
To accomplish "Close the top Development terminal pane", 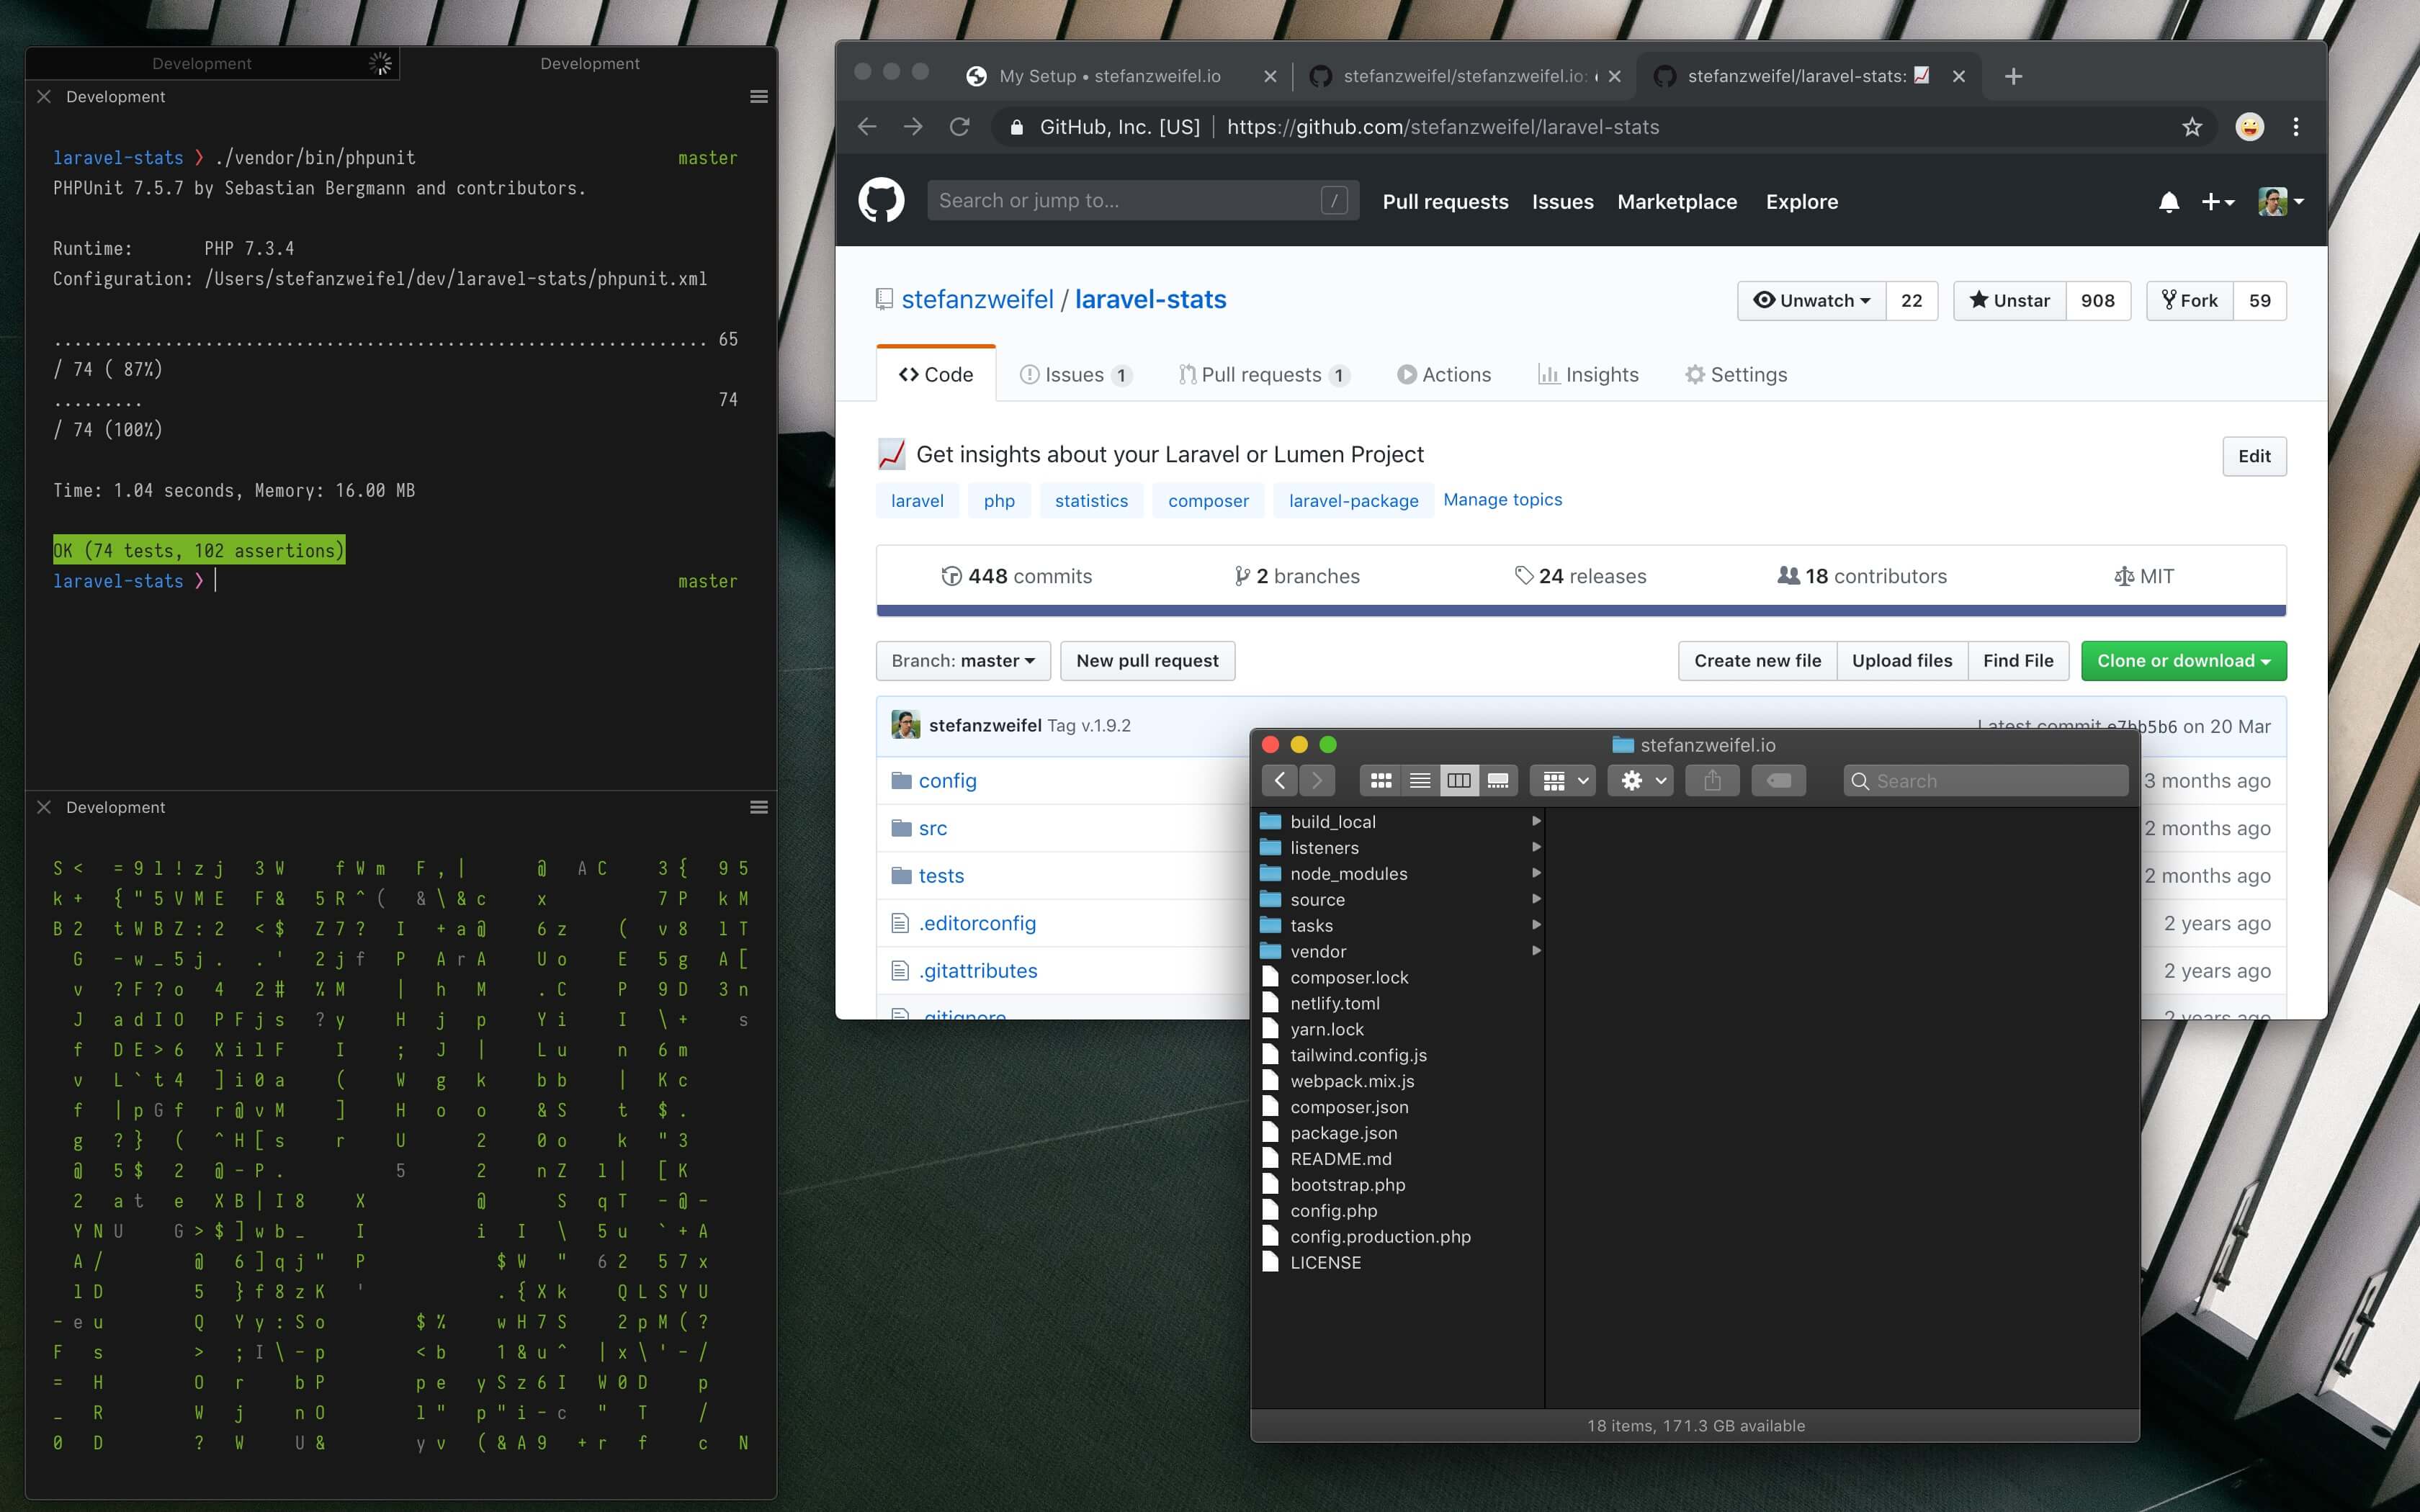I will click(44, 97).
